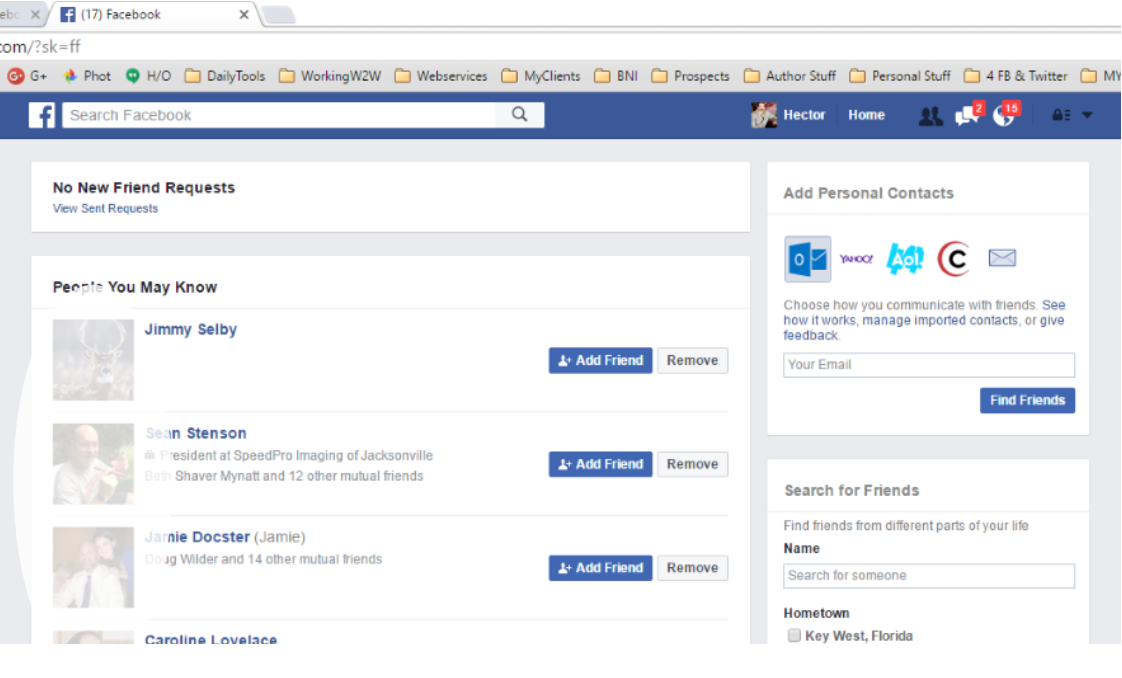The width and height of the screenshot is (1122, 678).
Task: Open the 4 FB & Twitter bookmark folder
Action: 1015,76
